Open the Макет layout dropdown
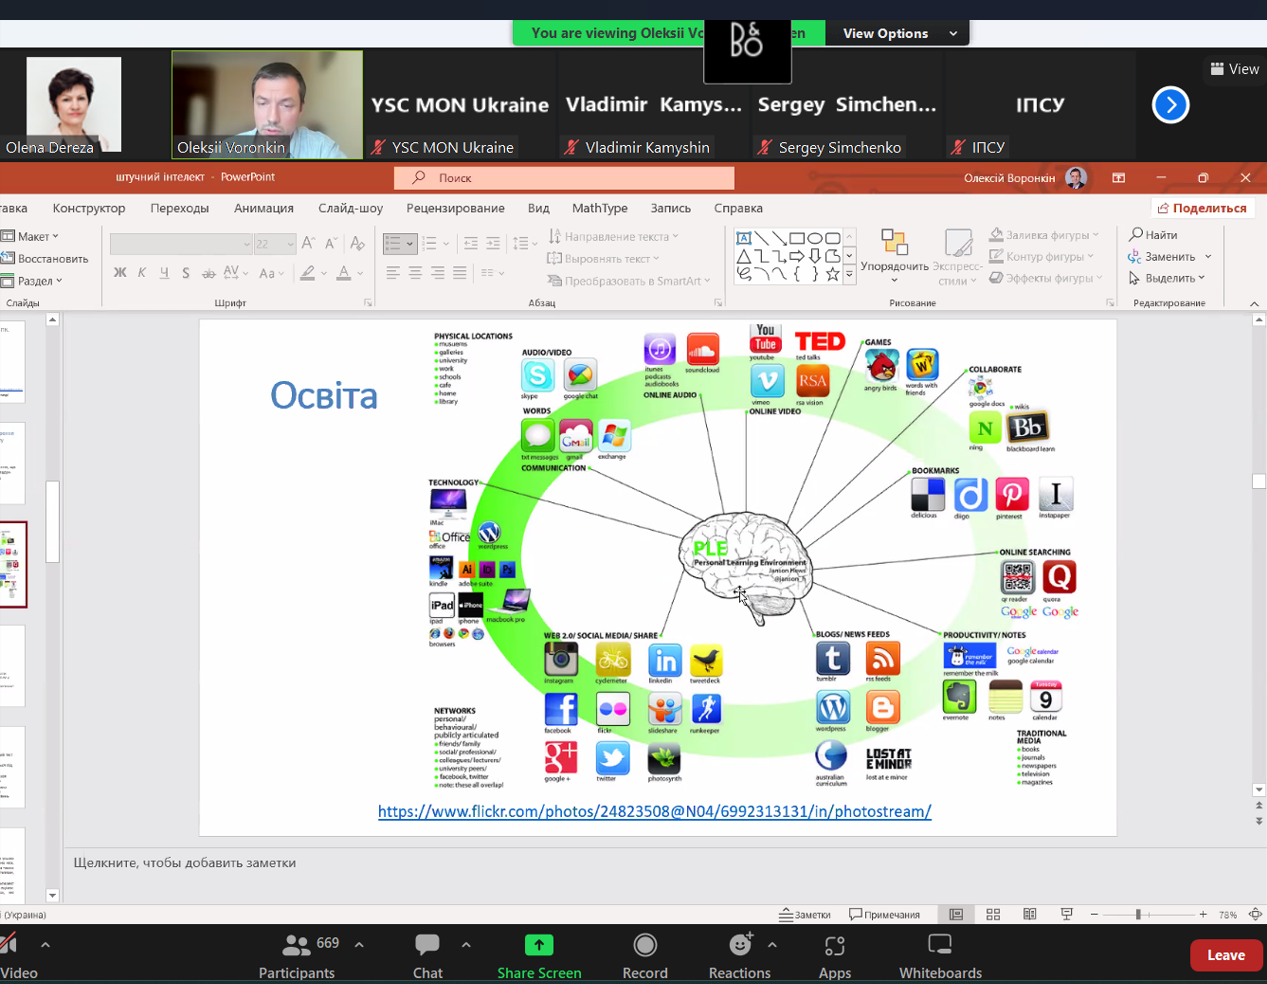The image size is (1267, 984). [x=33, y=236]
